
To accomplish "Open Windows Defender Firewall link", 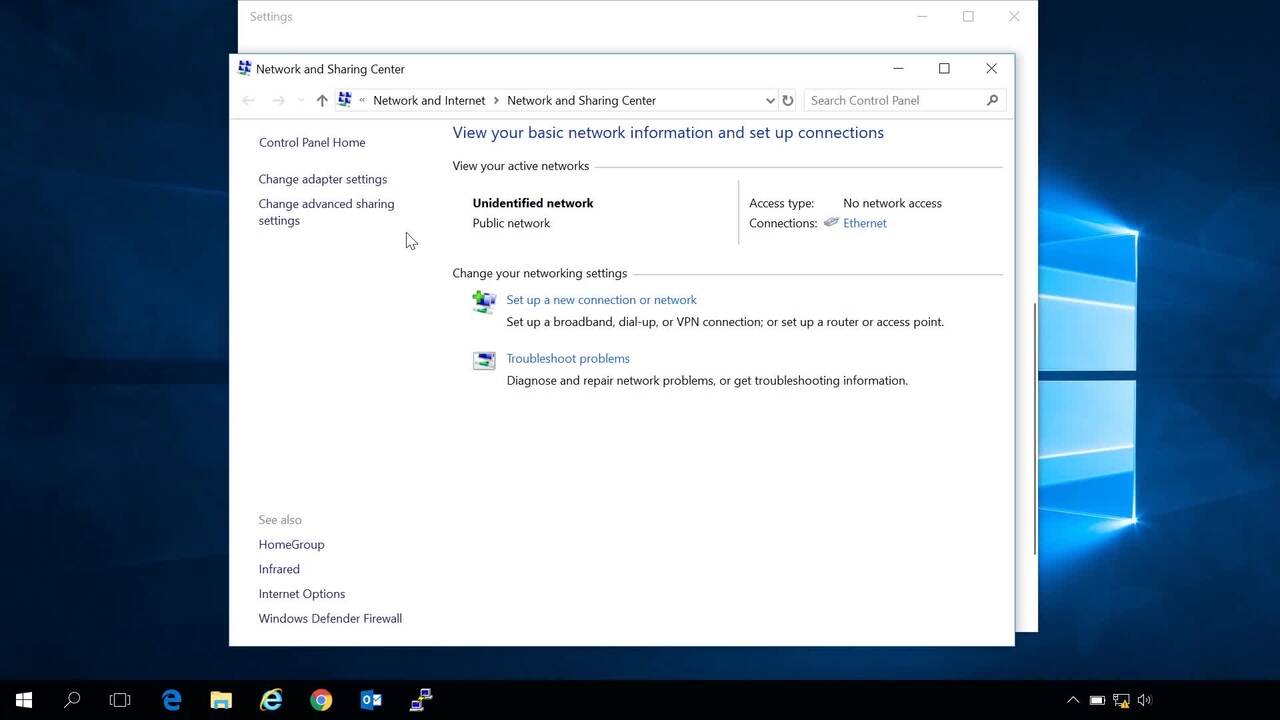I will (x=330, y=618).
